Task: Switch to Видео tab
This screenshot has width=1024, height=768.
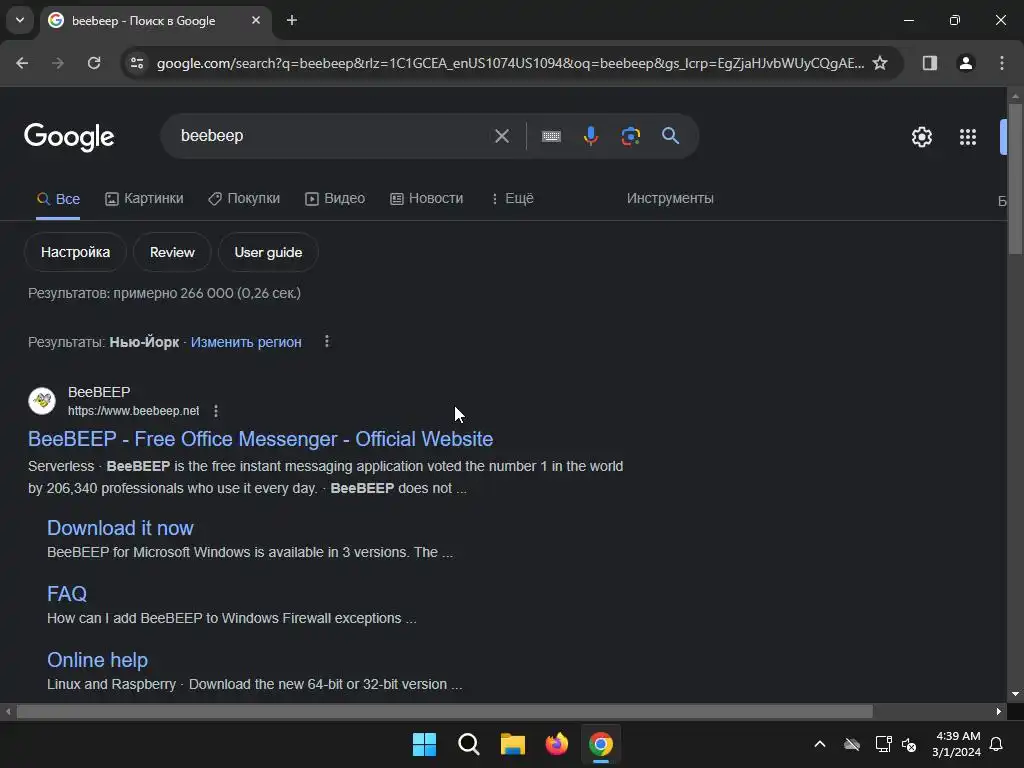Action: 335,199
